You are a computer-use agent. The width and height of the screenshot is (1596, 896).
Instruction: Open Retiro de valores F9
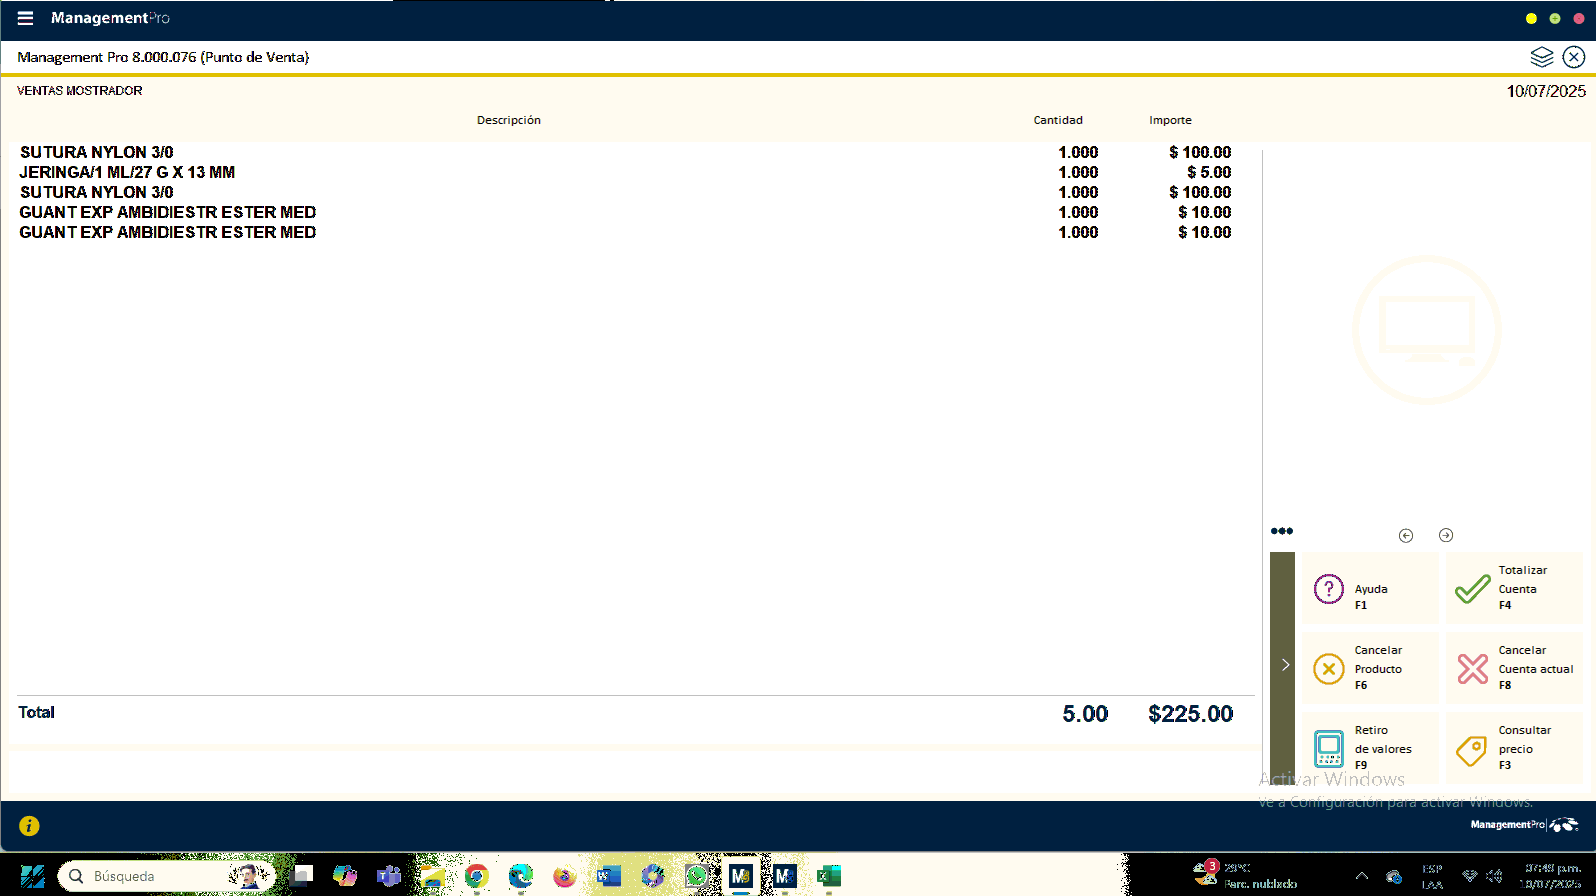pyautogui.click(x=1370, y=748)
